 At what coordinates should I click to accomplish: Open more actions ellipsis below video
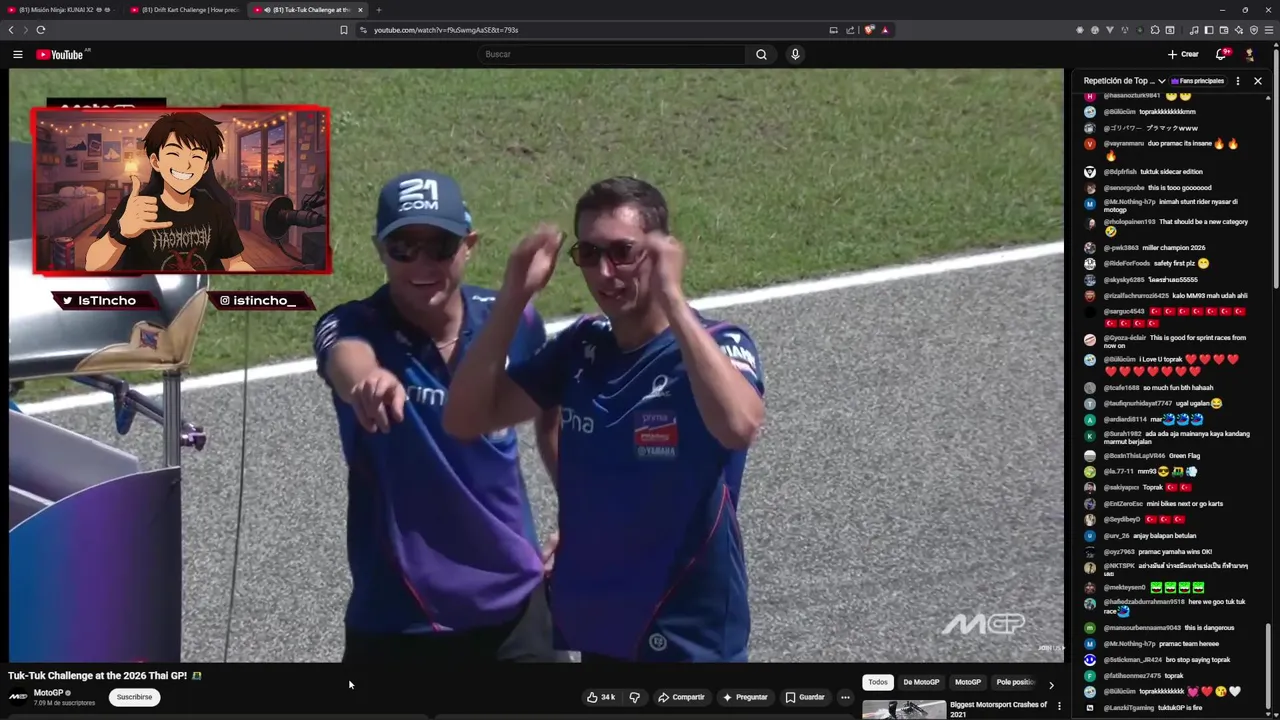tap(845, 697)
